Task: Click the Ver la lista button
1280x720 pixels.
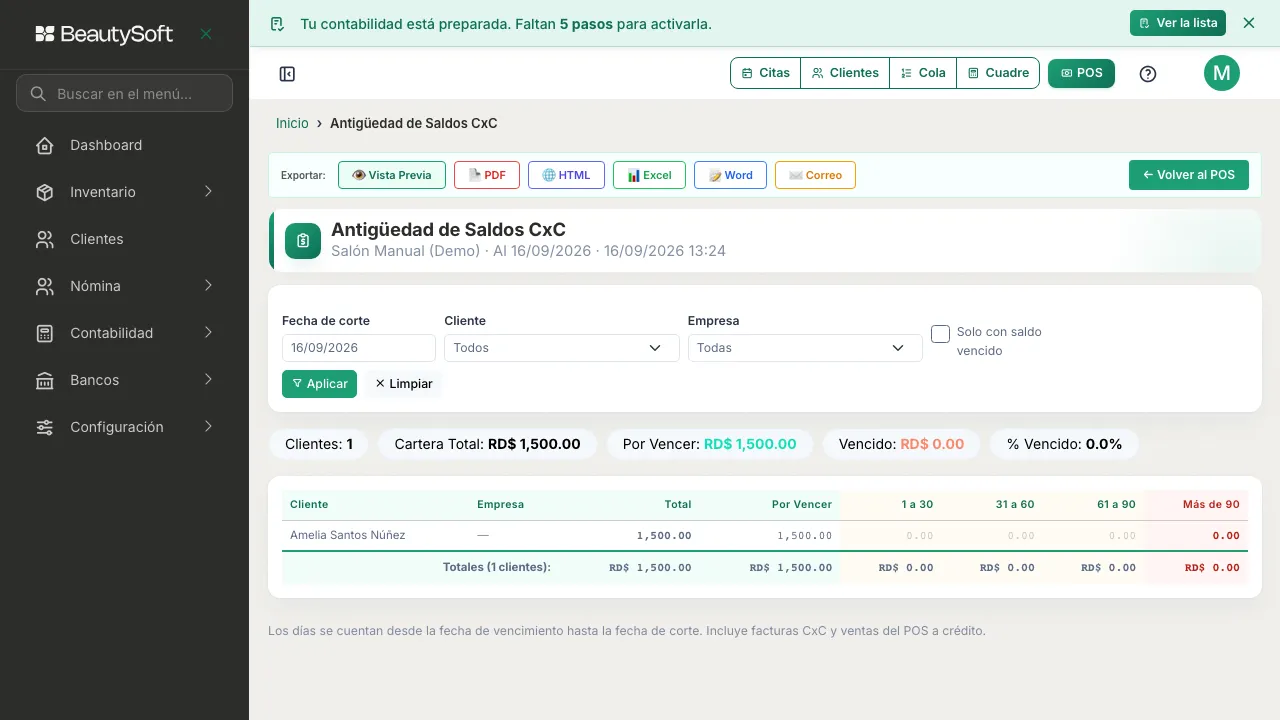Action: [x=1178, y=23]
